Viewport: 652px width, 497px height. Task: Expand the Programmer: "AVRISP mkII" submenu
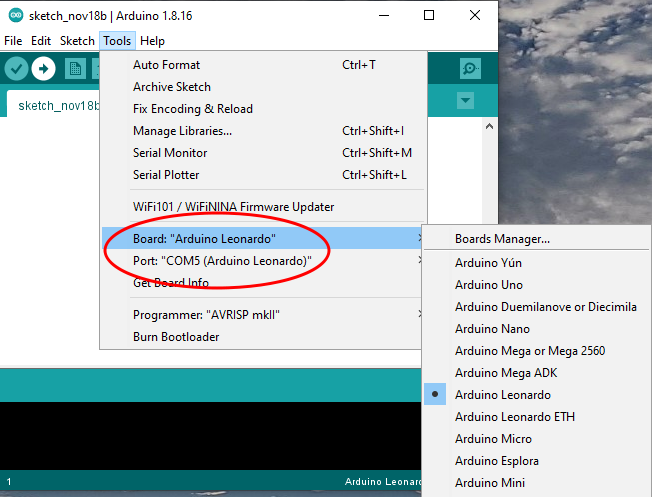263,315
